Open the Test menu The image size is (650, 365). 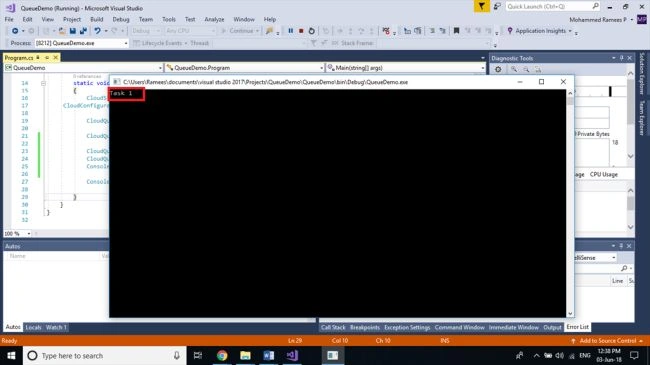(190, 19)
